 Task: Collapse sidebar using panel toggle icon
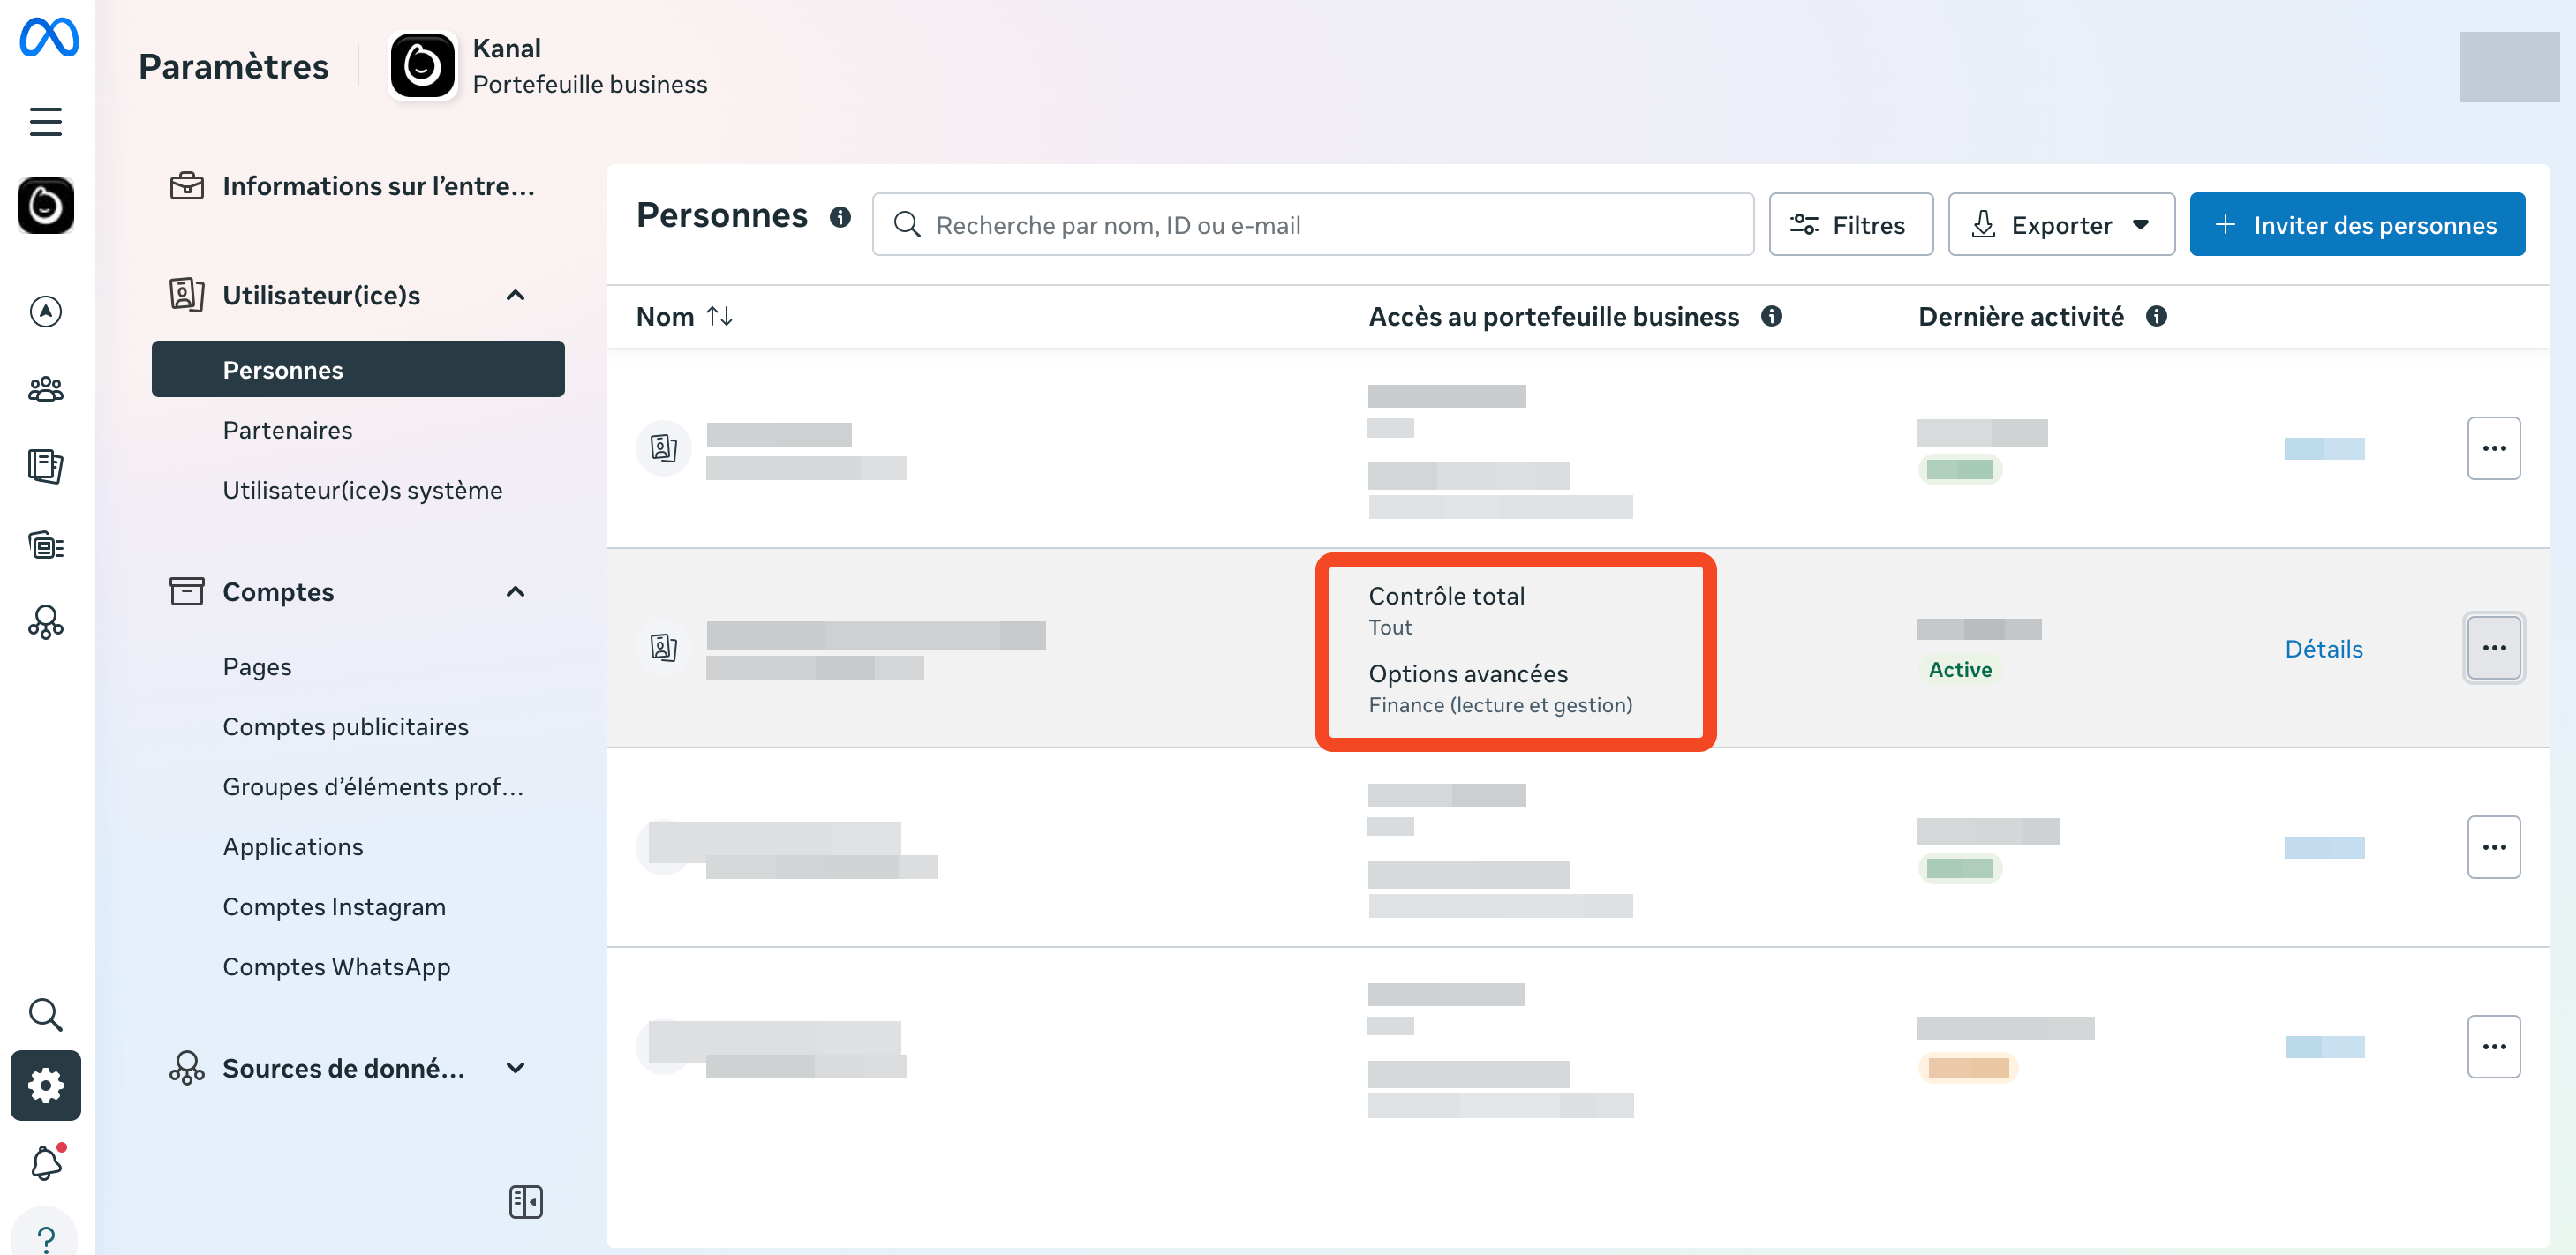pos(525,1201)
